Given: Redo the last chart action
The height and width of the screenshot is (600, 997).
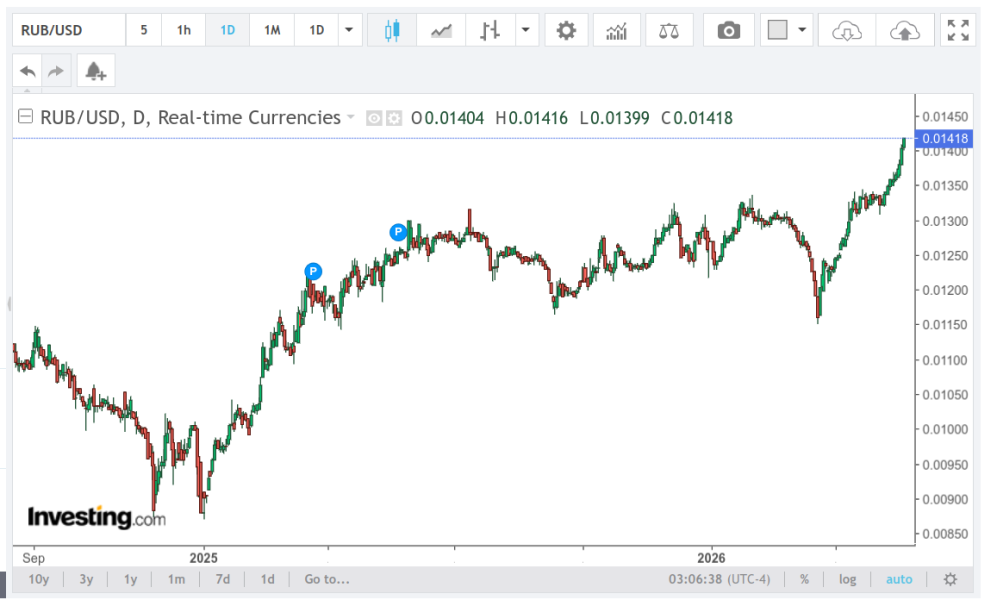Looking at the screenshot, I should tap(56, 71).
